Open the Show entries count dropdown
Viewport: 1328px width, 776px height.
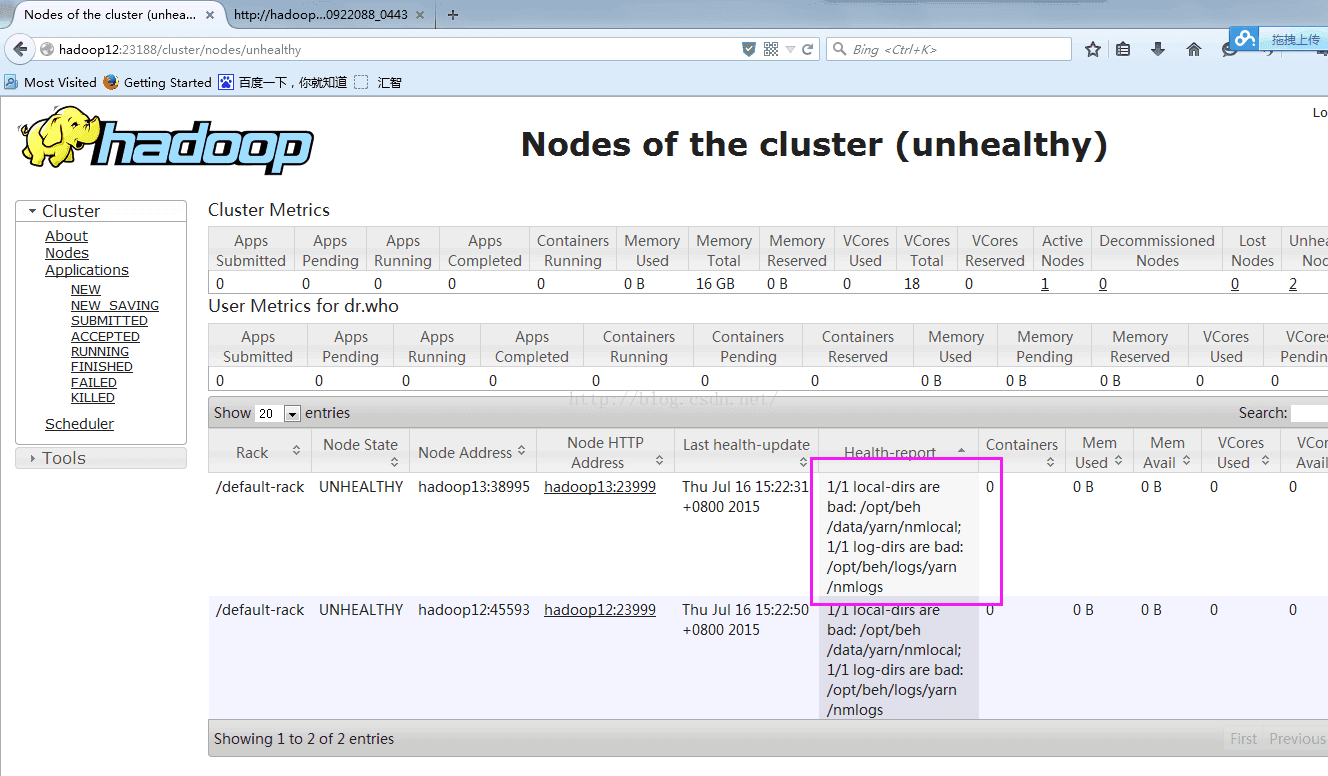(278, 413)
